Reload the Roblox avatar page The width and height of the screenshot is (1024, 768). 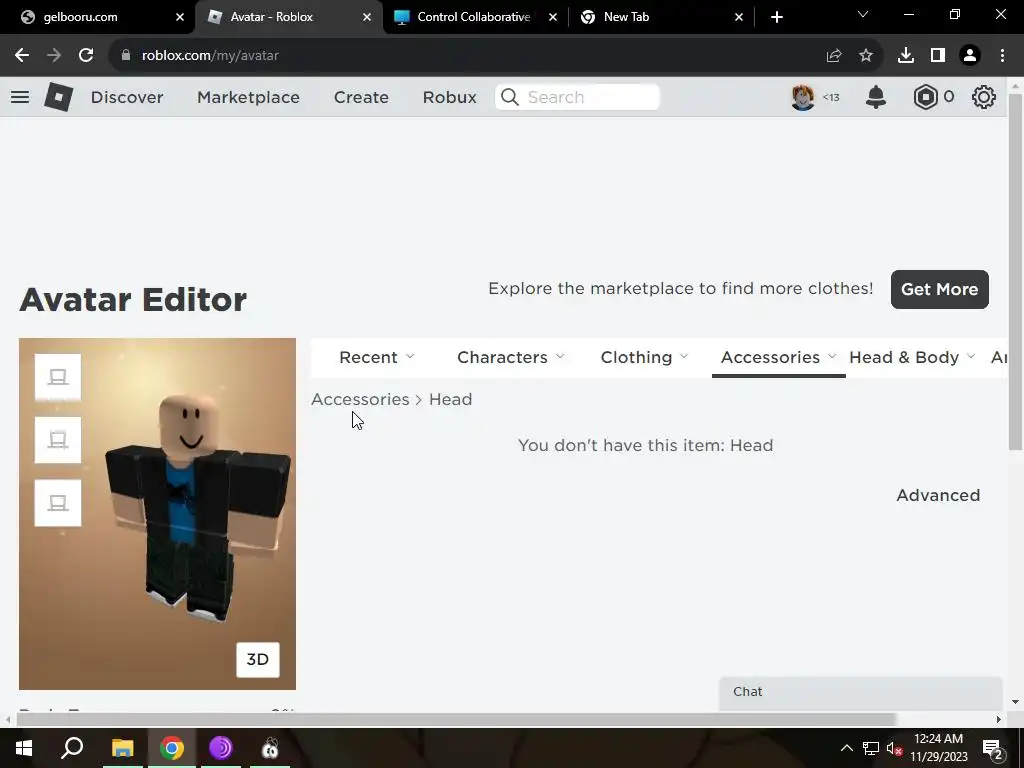tap(86, 56)
